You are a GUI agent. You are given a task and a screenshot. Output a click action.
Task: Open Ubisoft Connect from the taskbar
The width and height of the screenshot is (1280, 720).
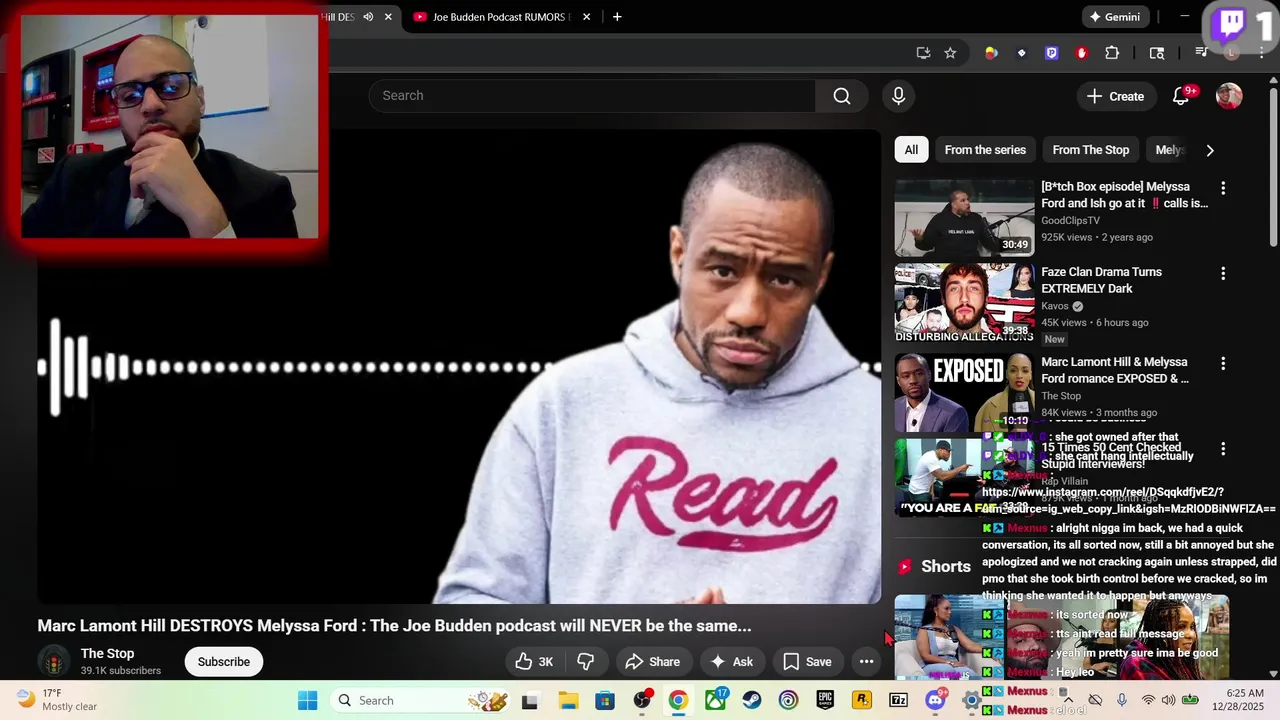click(x=788, y=700)
